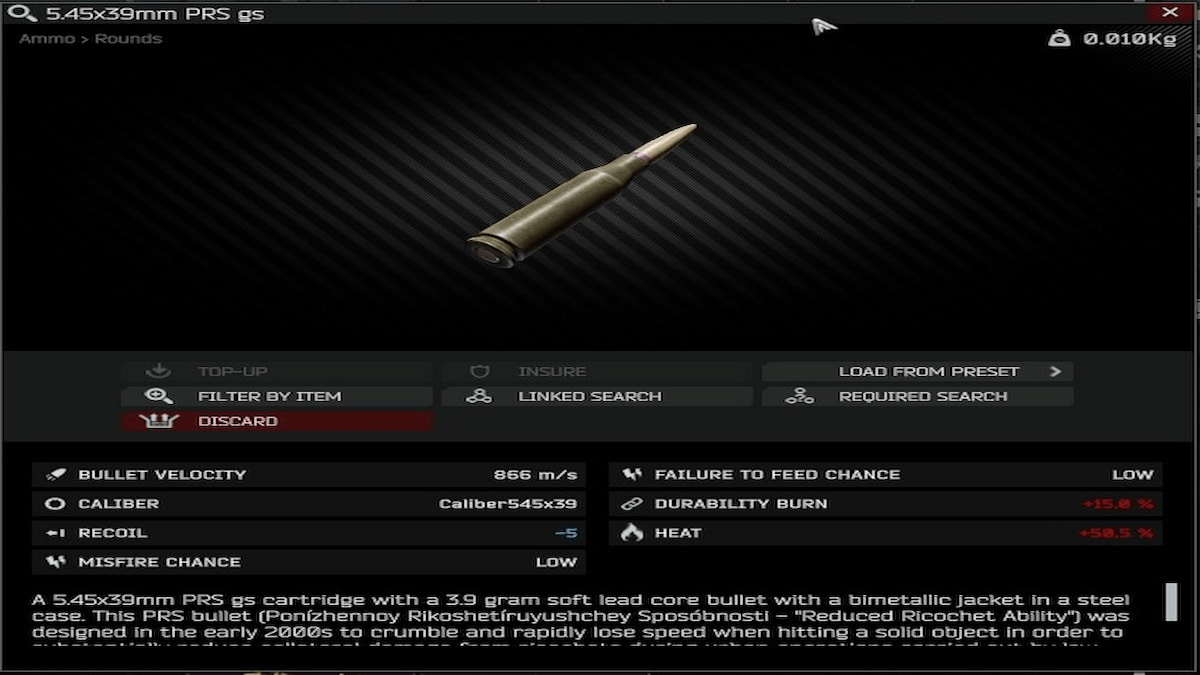Open the Rounds breadcrumb link
This screenshot has width=1200, height=675.
128,38
